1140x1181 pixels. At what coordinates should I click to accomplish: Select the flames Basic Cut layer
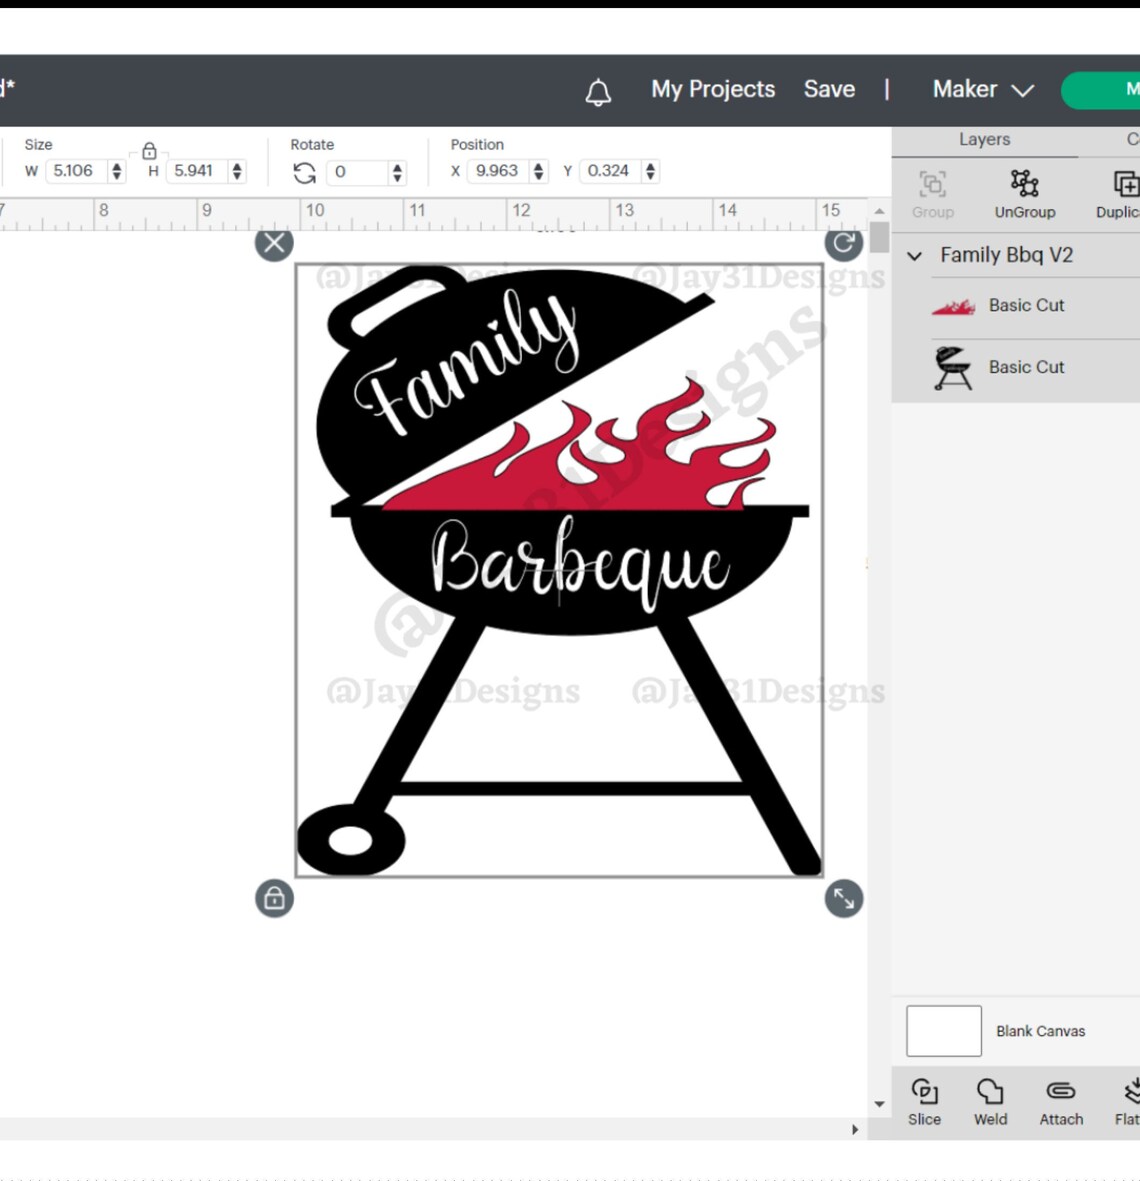point(1026,305)
